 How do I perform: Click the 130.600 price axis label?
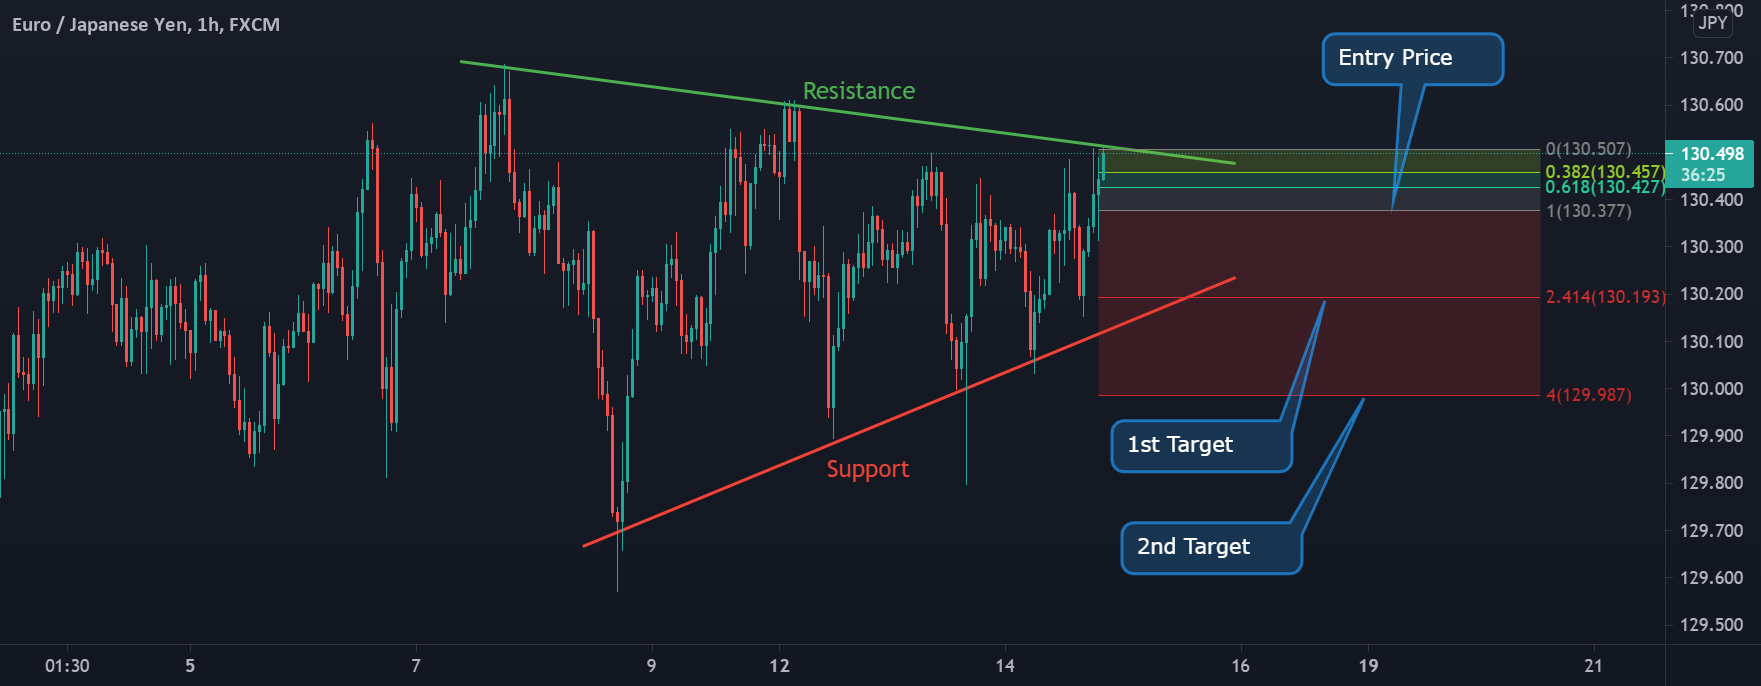pos(1712,105)
